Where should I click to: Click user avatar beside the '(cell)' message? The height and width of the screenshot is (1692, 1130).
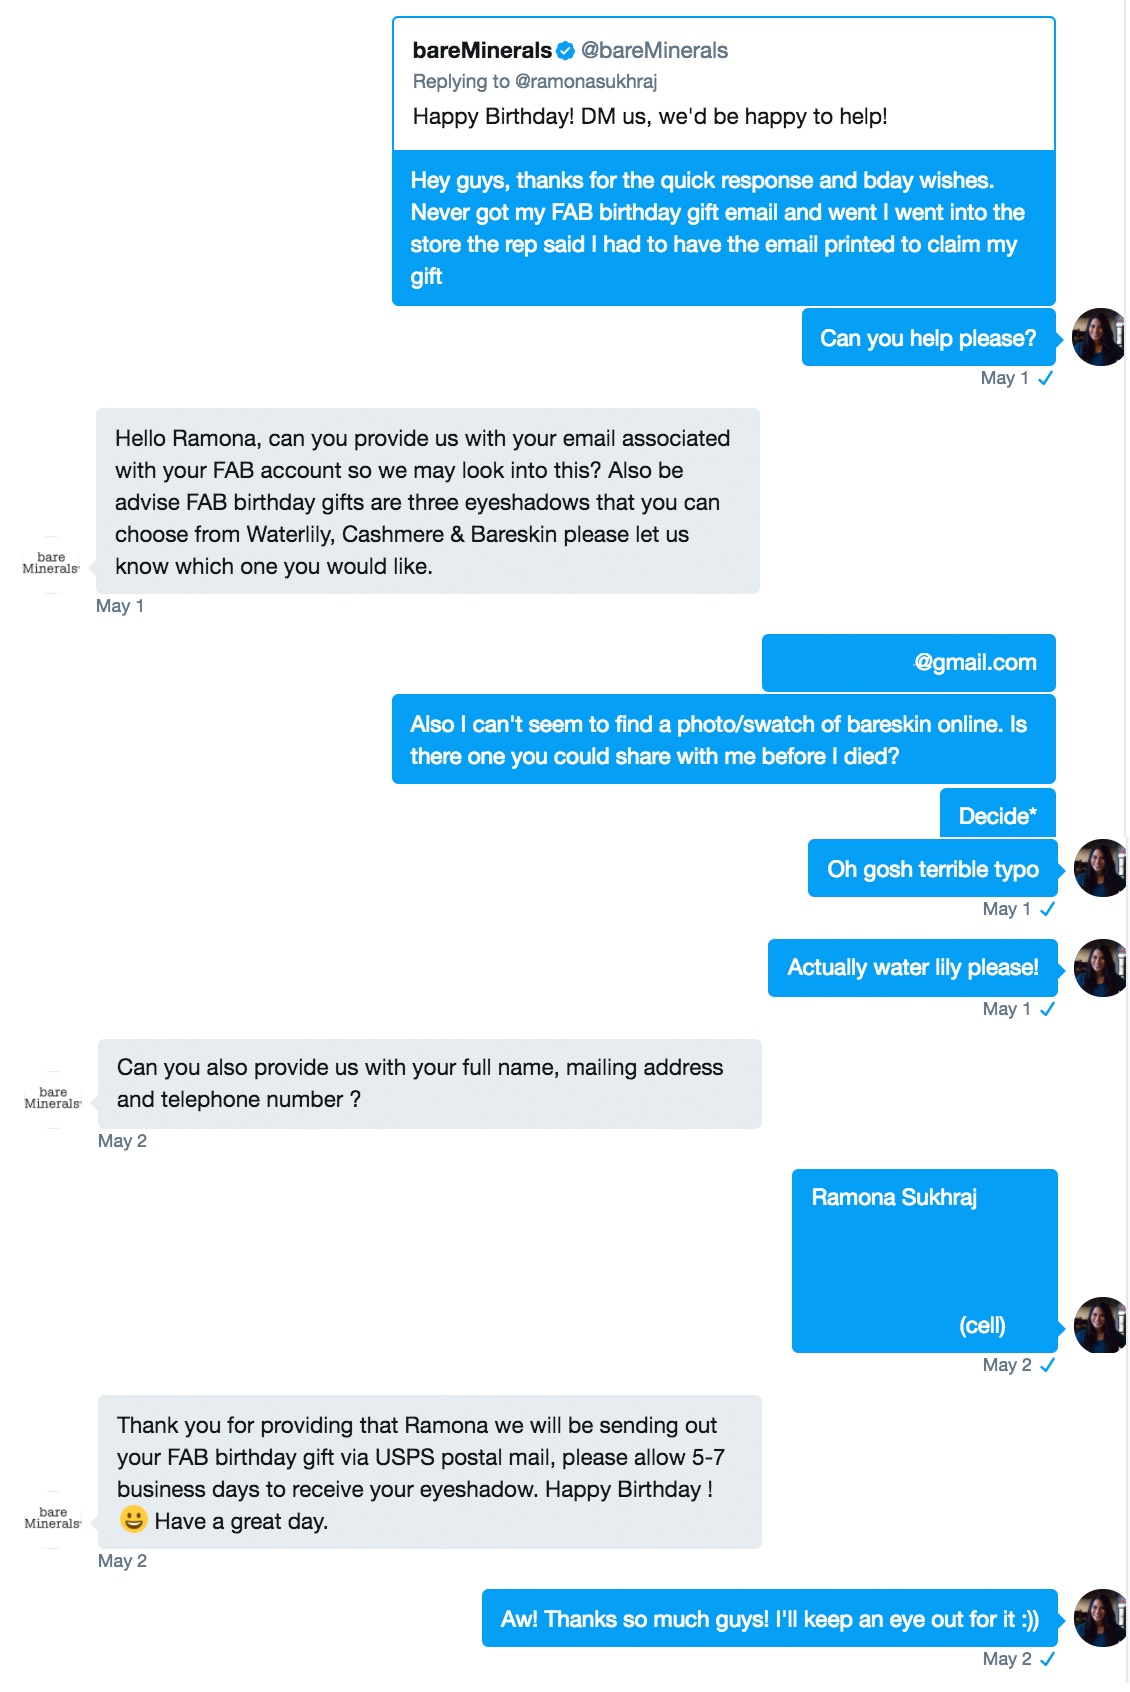pyautogui.click(x=1101, y=1325)
